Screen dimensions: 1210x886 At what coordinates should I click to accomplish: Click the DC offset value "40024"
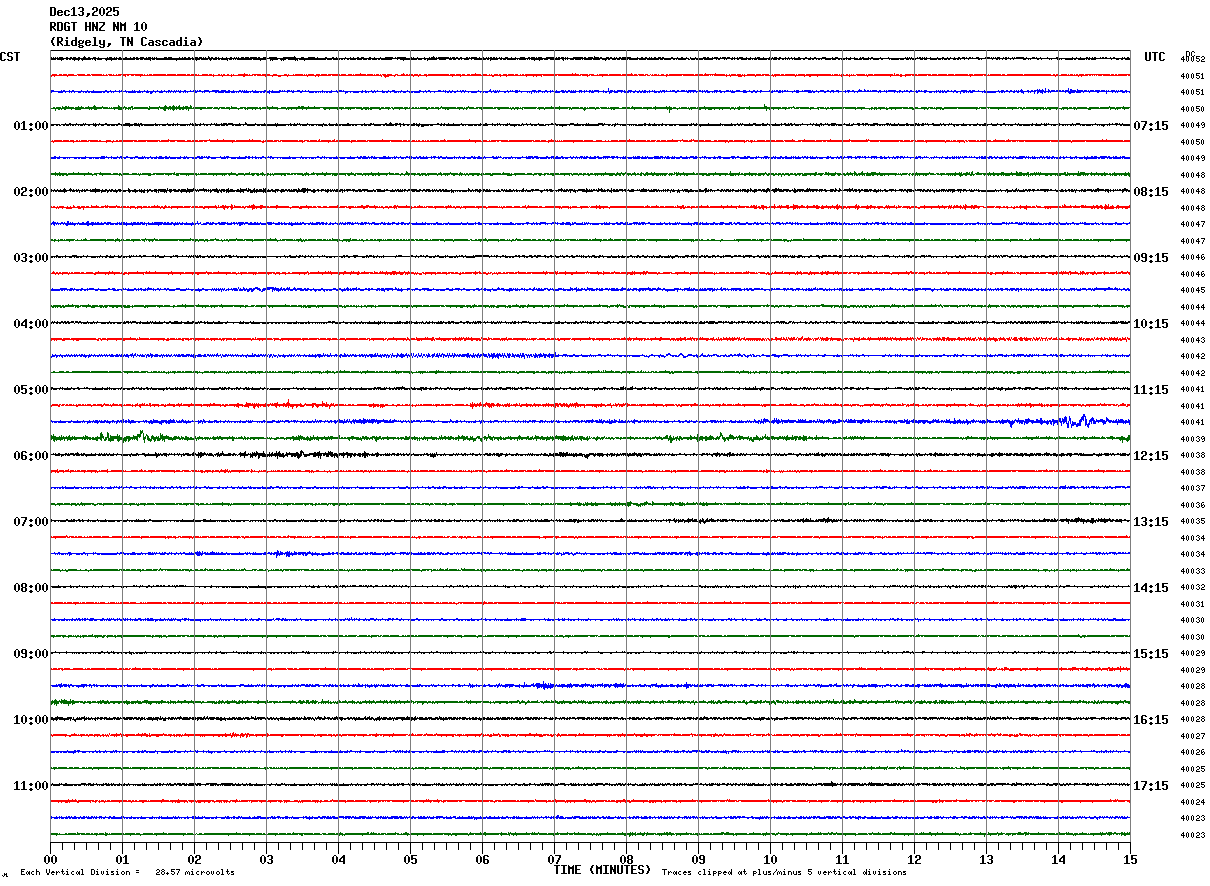pos(1192,802)
